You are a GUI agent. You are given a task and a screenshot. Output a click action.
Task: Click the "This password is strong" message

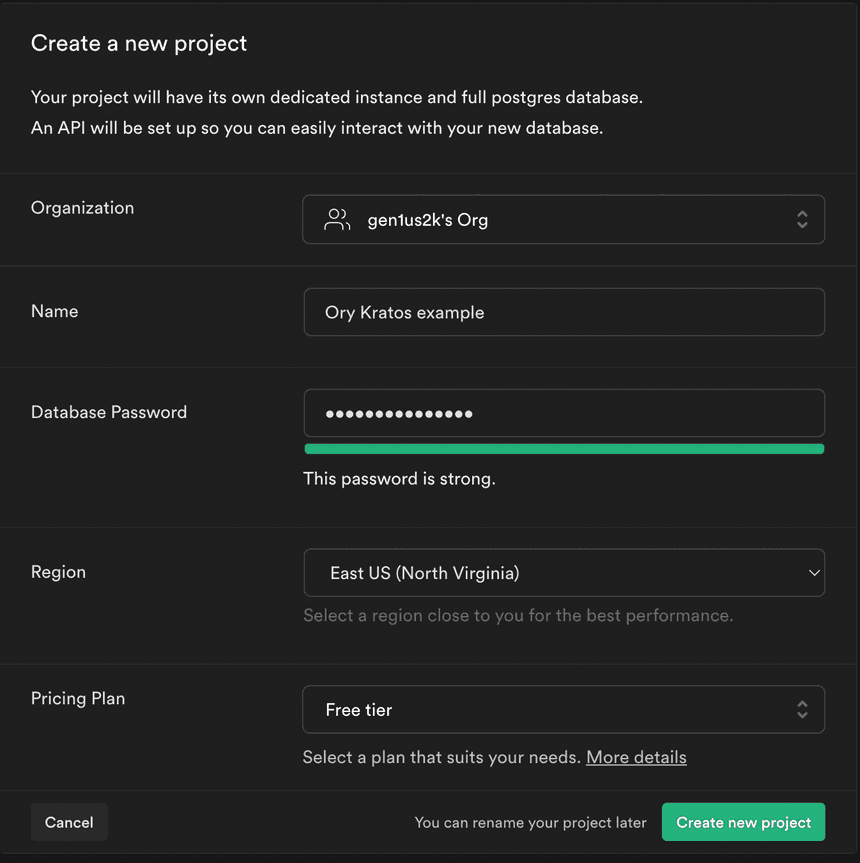(399, 479)
